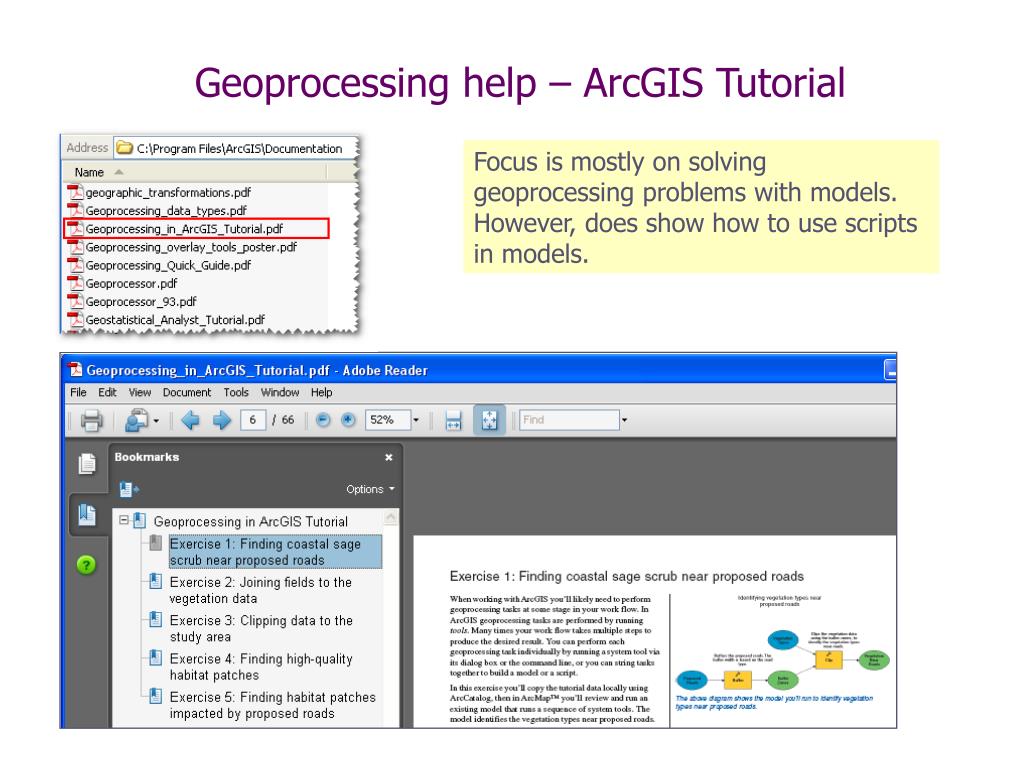This screenshot has width=1024, height=768.
Task: Select Exercise 5 habitat patches impacted bookmark
Action: tap(272, 705)
